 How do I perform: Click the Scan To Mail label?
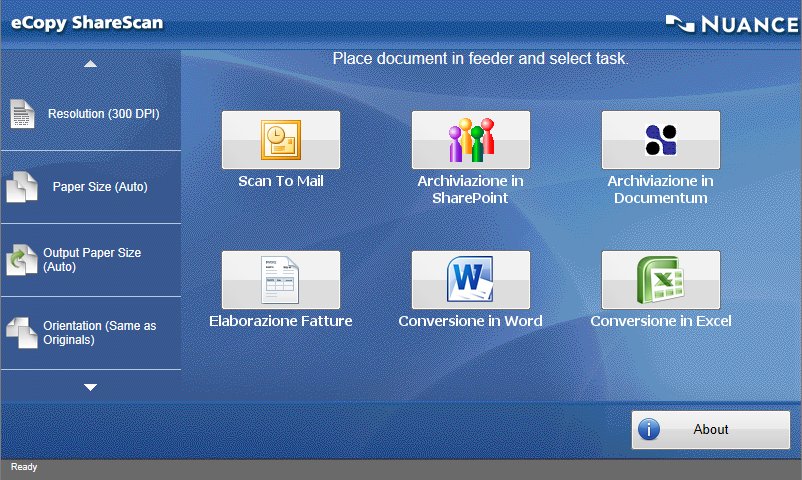[x=281, y=181]
